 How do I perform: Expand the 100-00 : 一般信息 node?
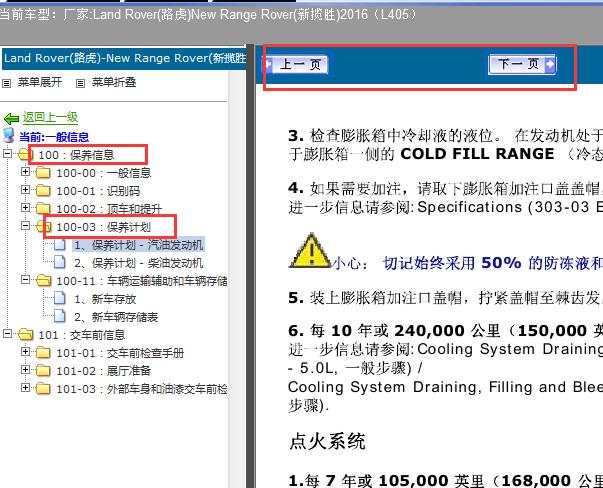(x=25, y=172)
